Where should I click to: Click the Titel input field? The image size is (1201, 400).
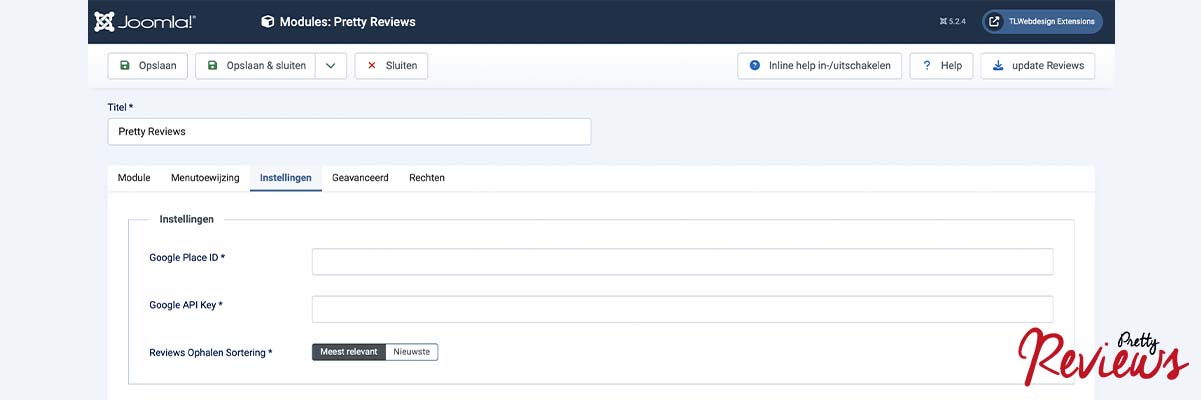point(348,132)
